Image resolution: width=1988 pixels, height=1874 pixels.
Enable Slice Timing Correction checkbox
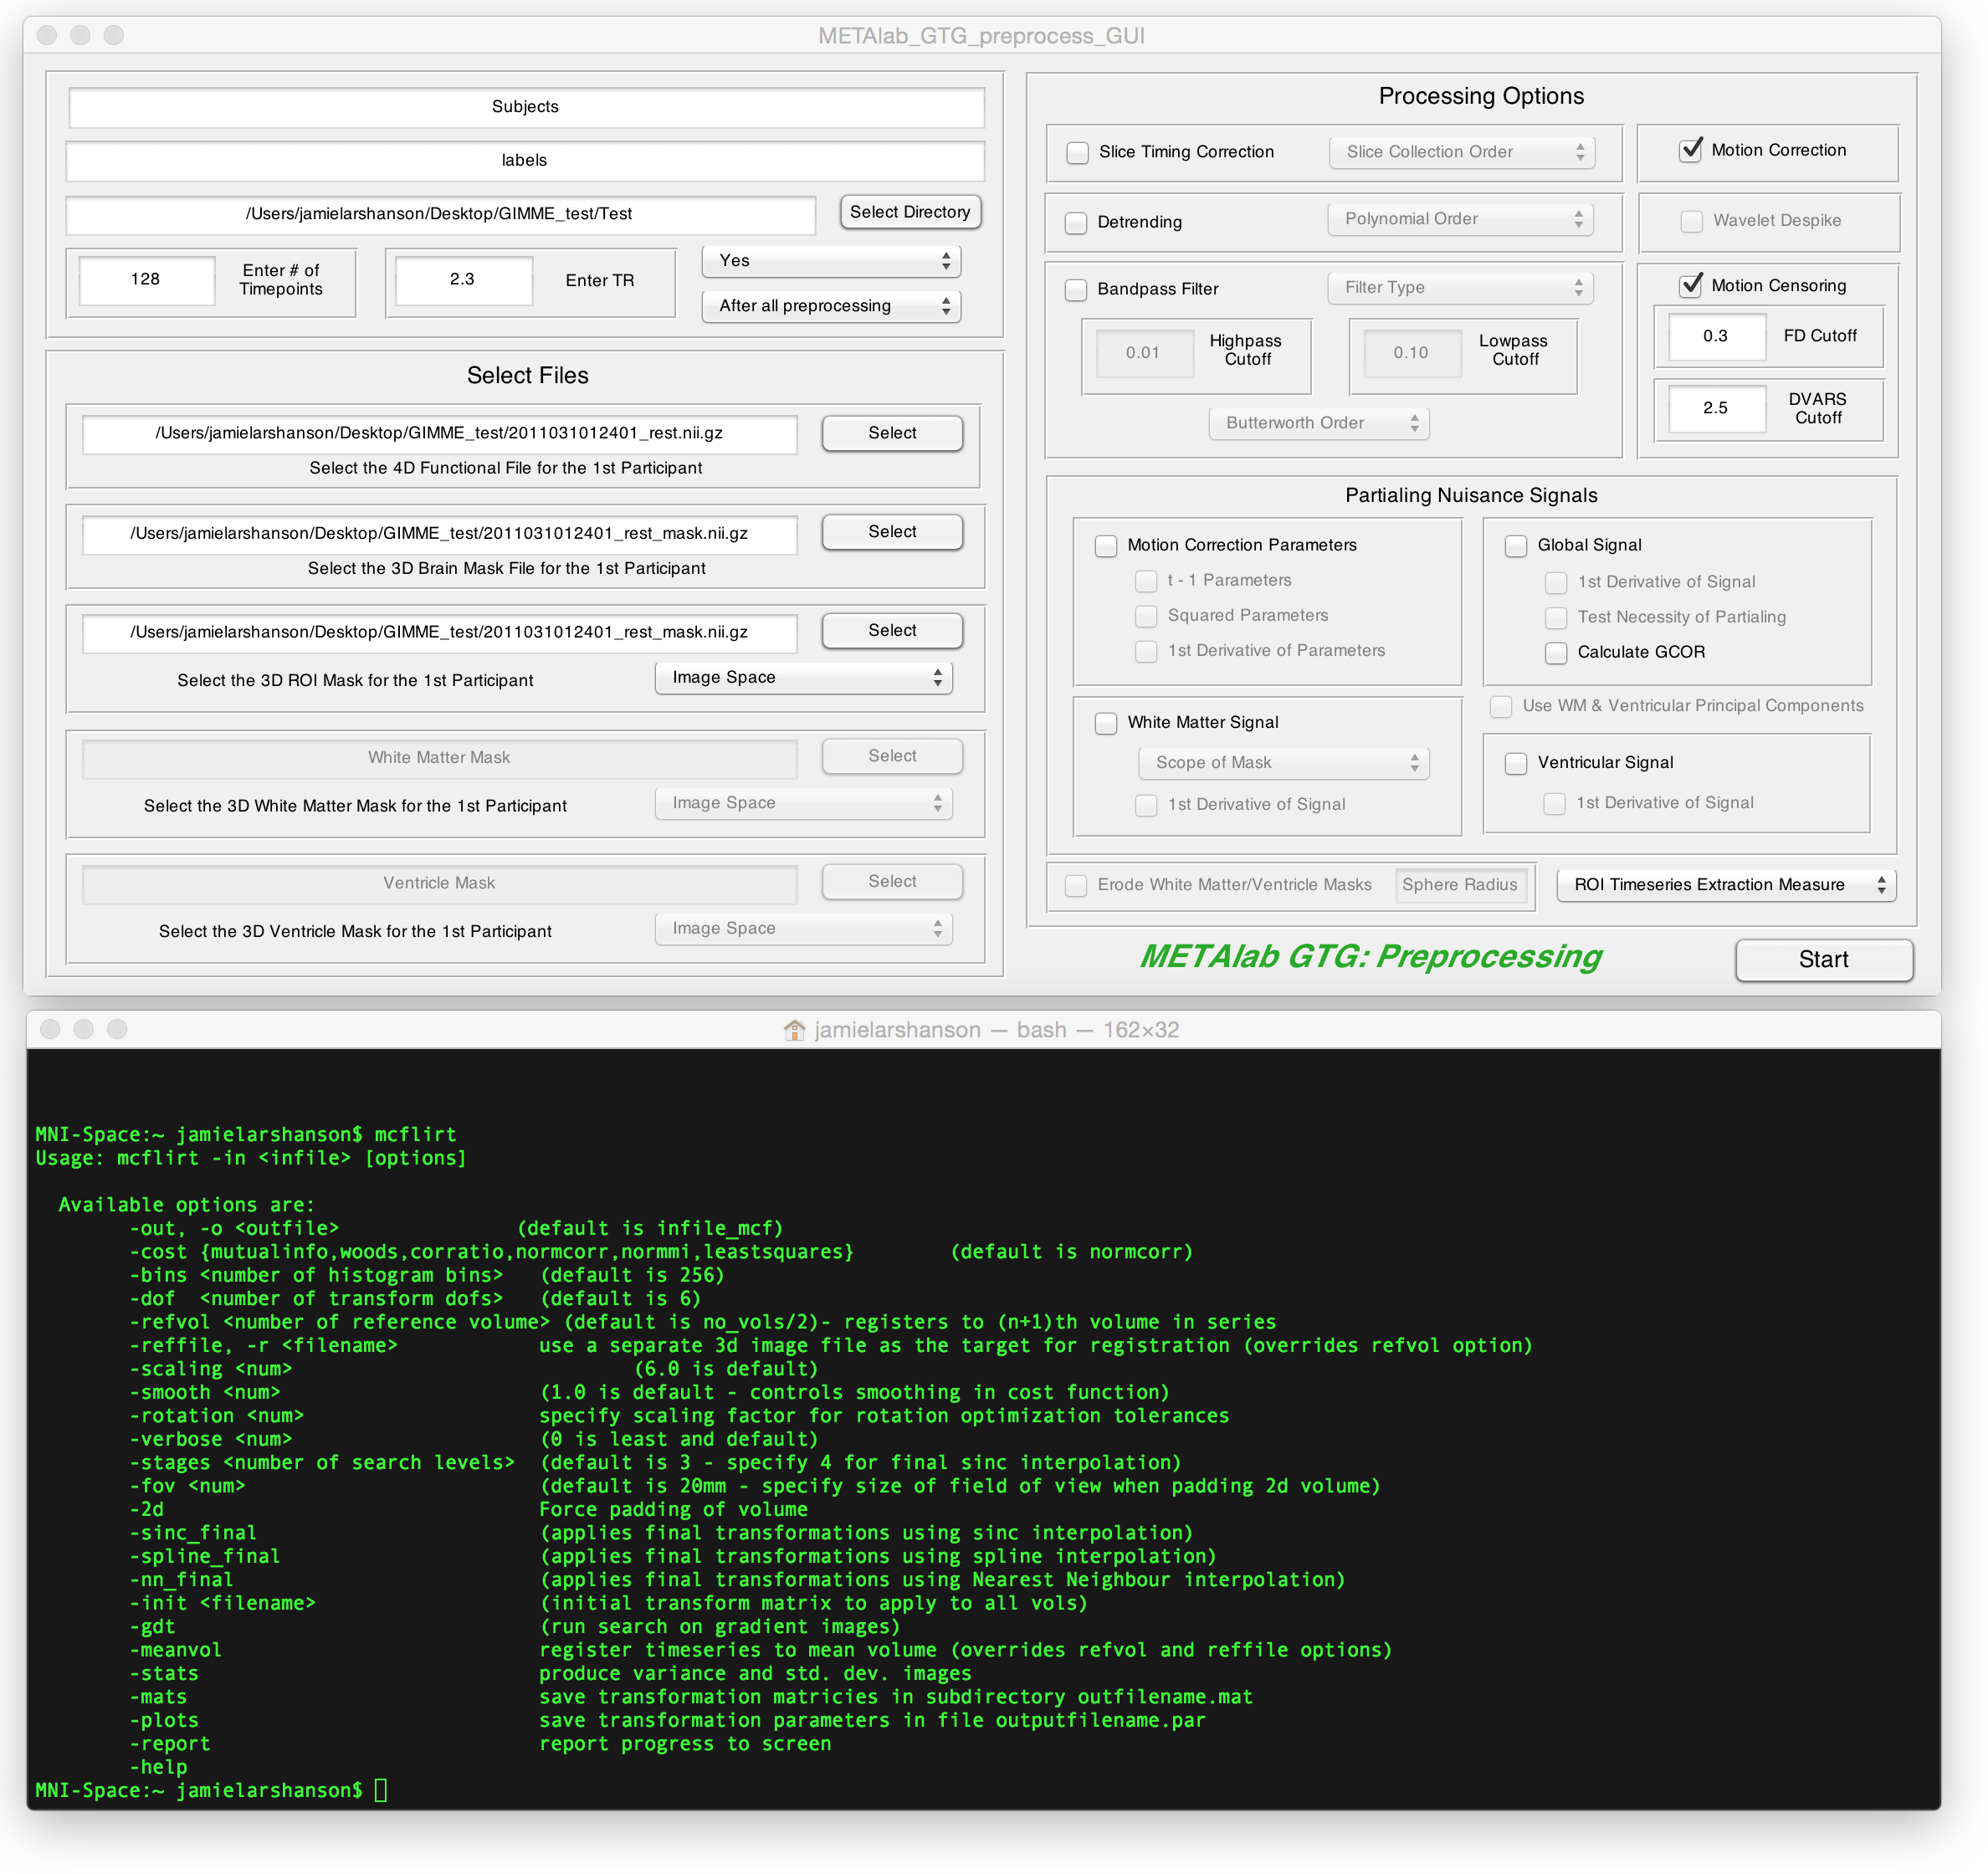tap(1077, 153)
